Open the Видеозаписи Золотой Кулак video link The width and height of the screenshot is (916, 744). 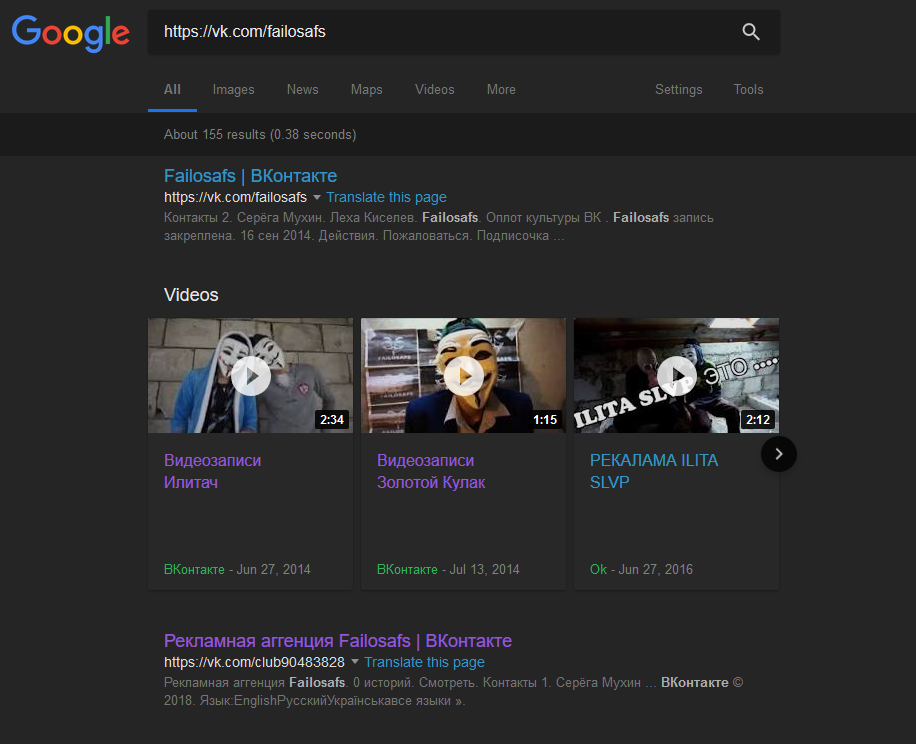(x=431, y=471)
